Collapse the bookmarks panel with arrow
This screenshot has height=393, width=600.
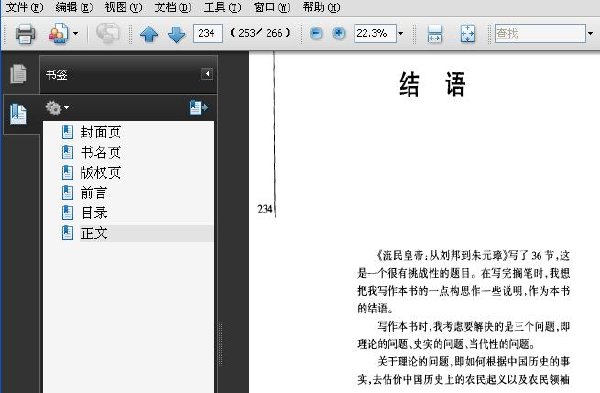click(207, 73)
